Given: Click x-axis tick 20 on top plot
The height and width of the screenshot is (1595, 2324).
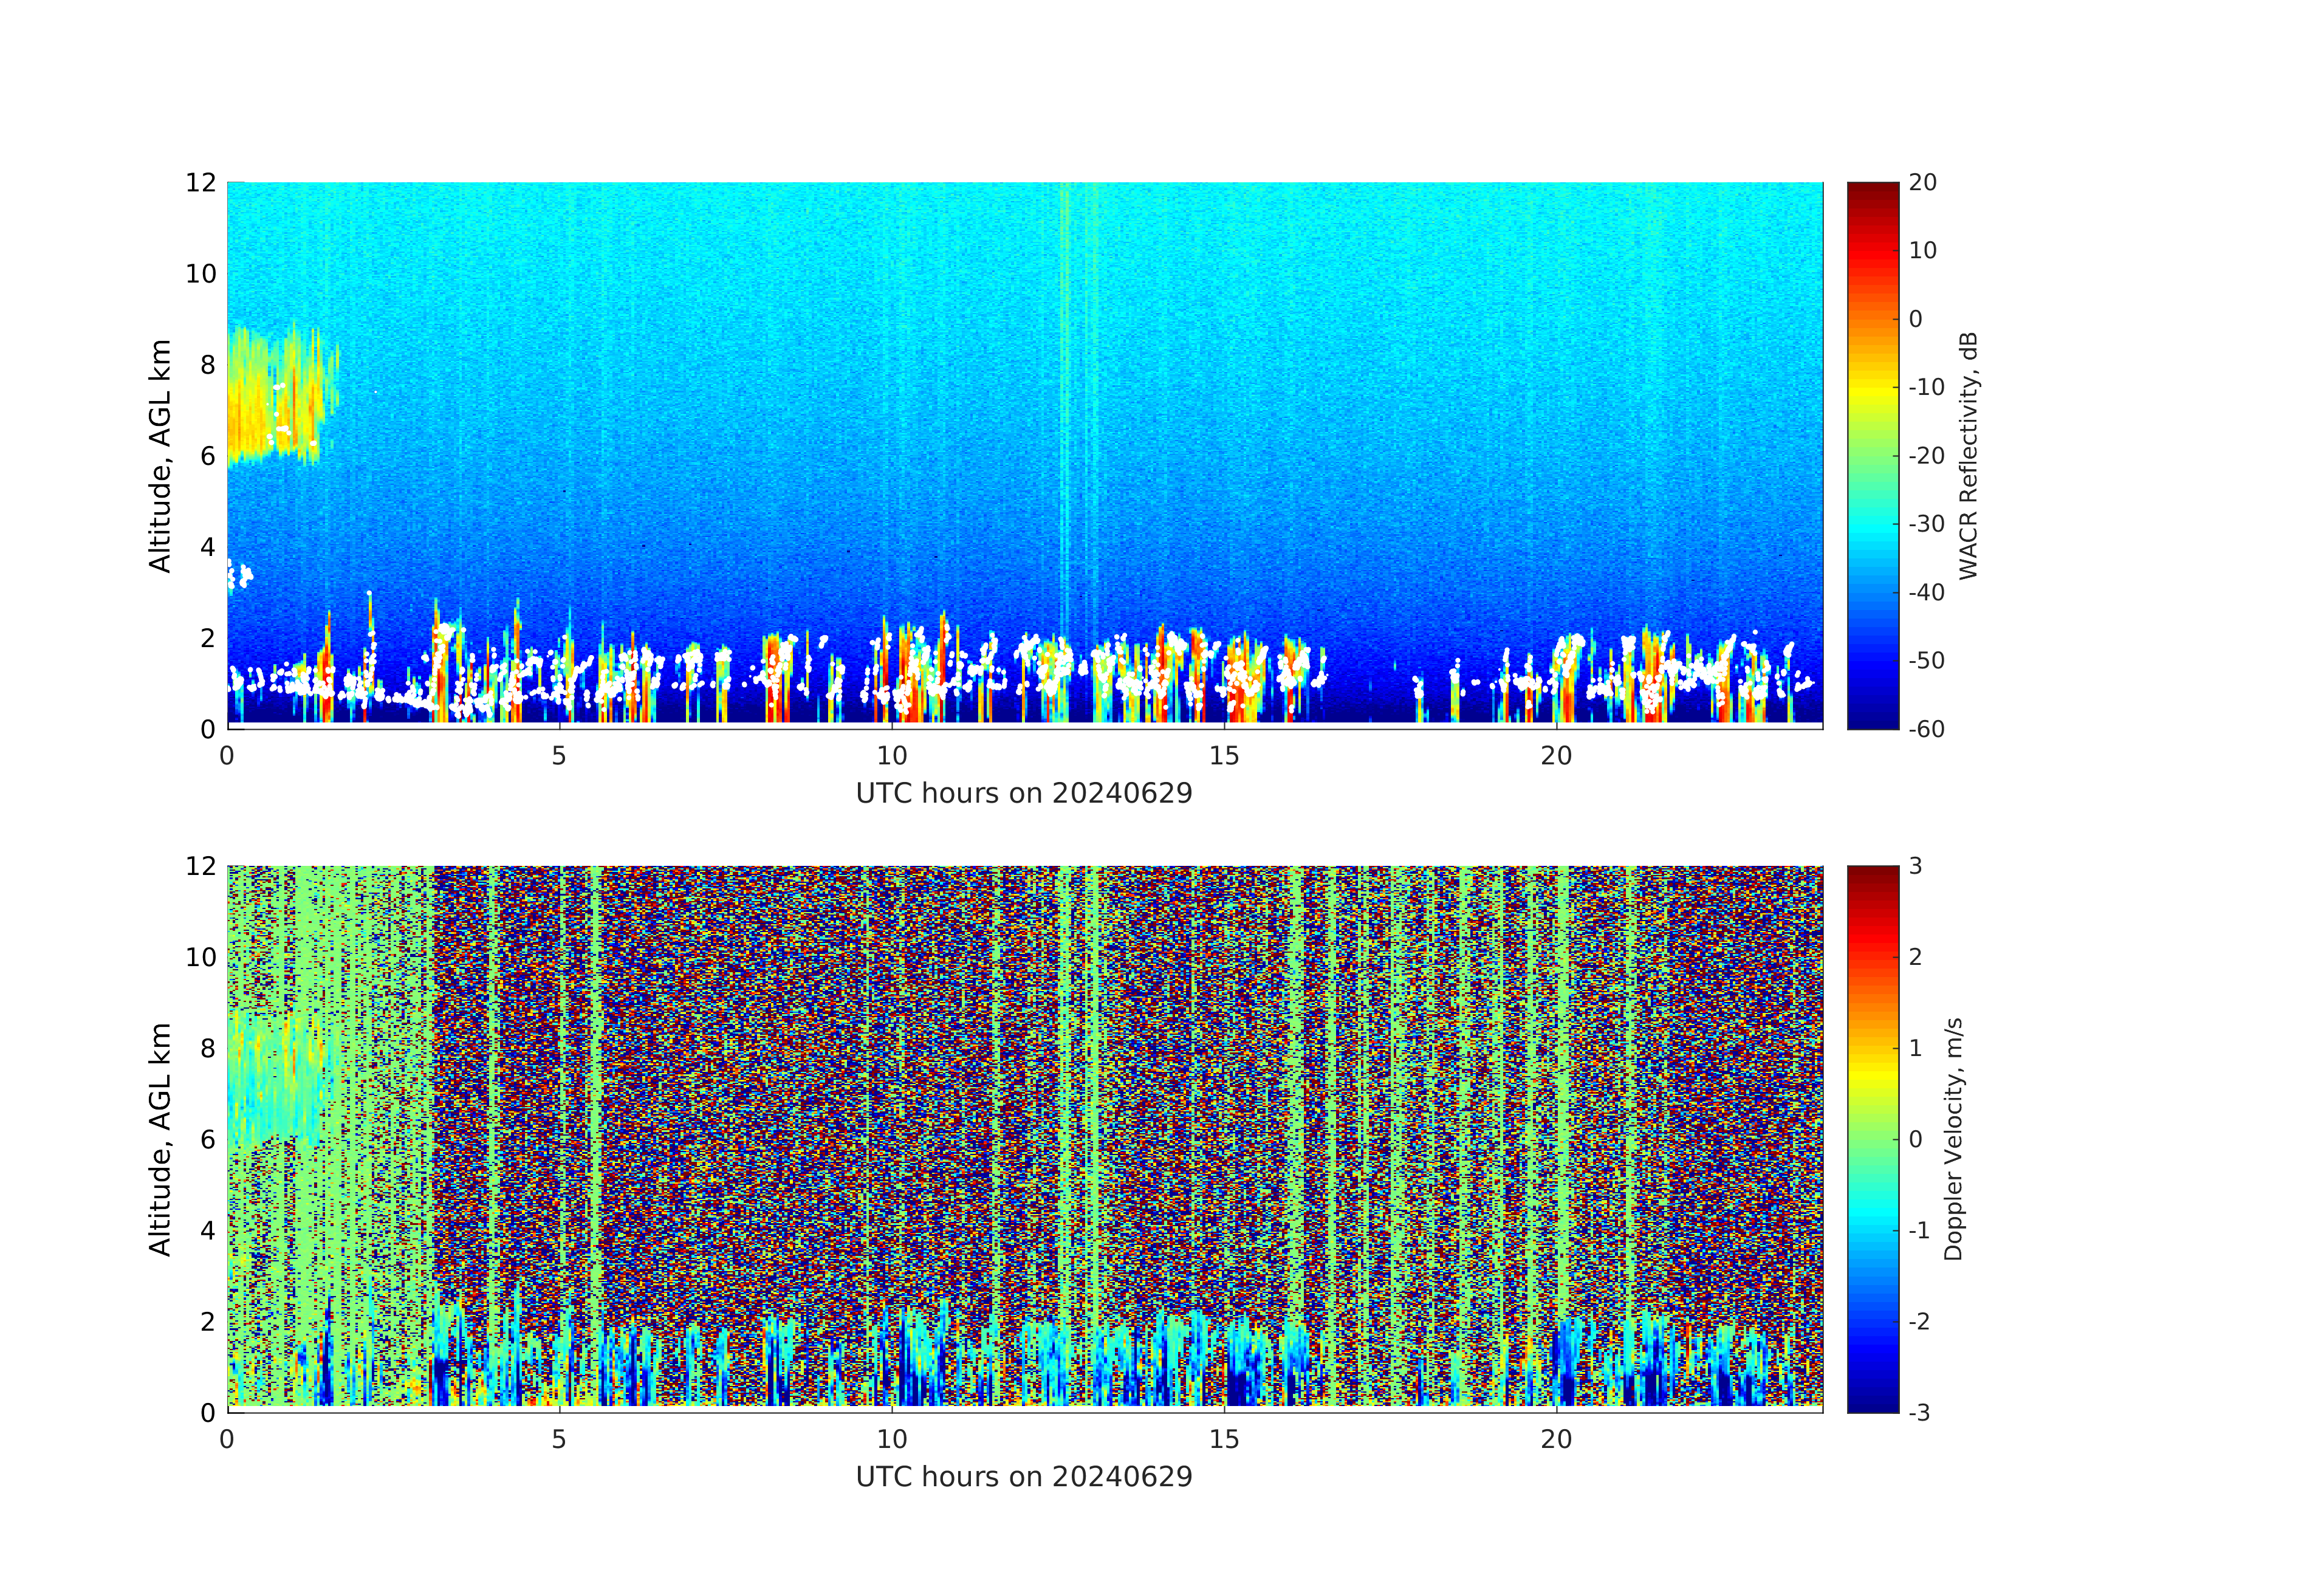Looking at the screenshot, I should click(x=1556, y=756).
